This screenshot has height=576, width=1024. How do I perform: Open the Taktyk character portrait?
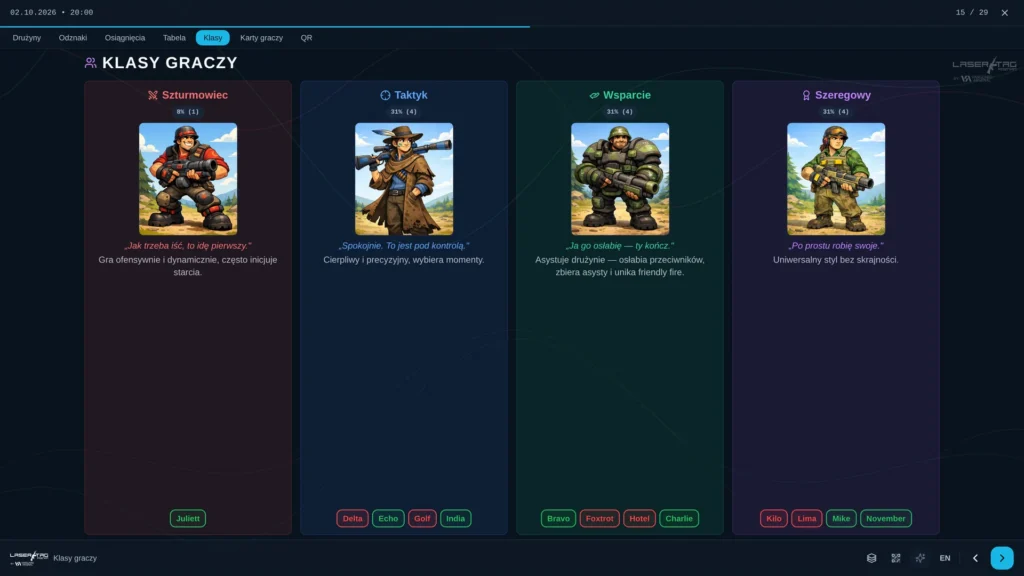[x=404, y=179]
